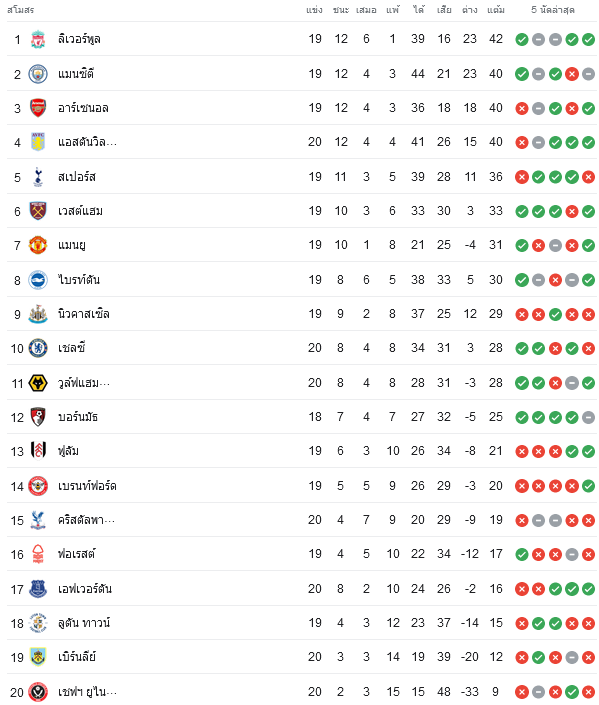The height and width of the screenshot is (705, 599).
Task: Click Liverpool's most recent win indicator
Action: [x=588, y=40]
